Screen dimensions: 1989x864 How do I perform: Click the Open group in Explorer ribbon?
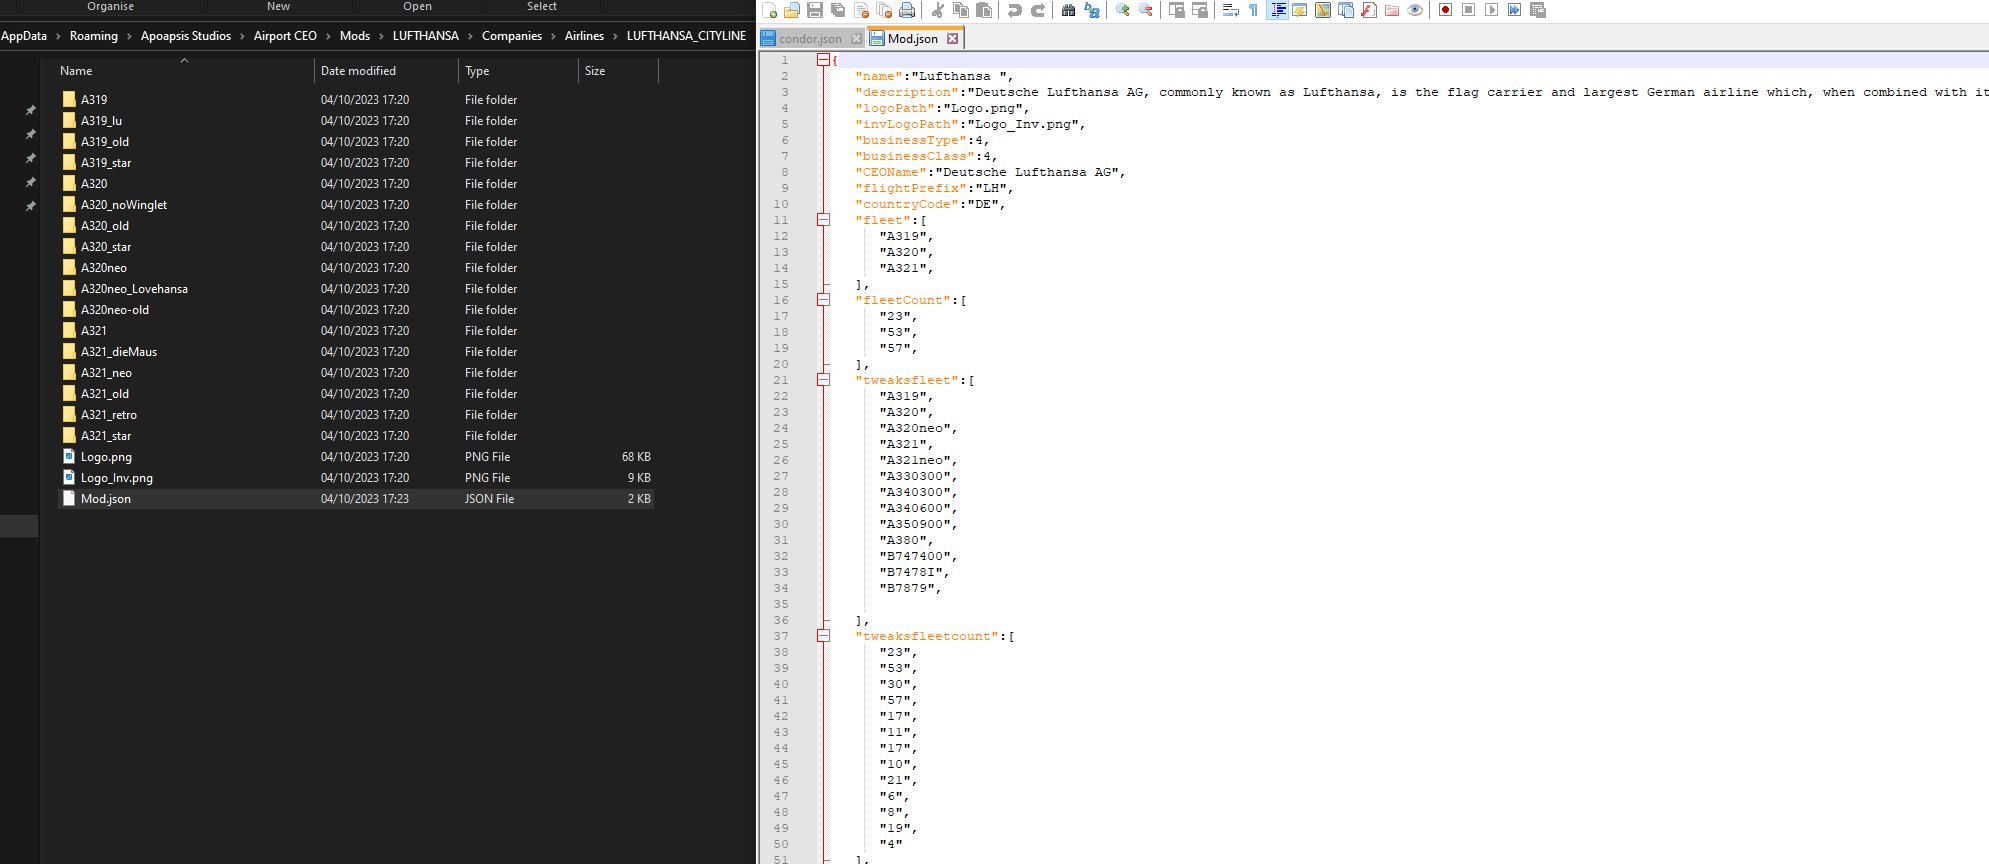pos(417,6)
